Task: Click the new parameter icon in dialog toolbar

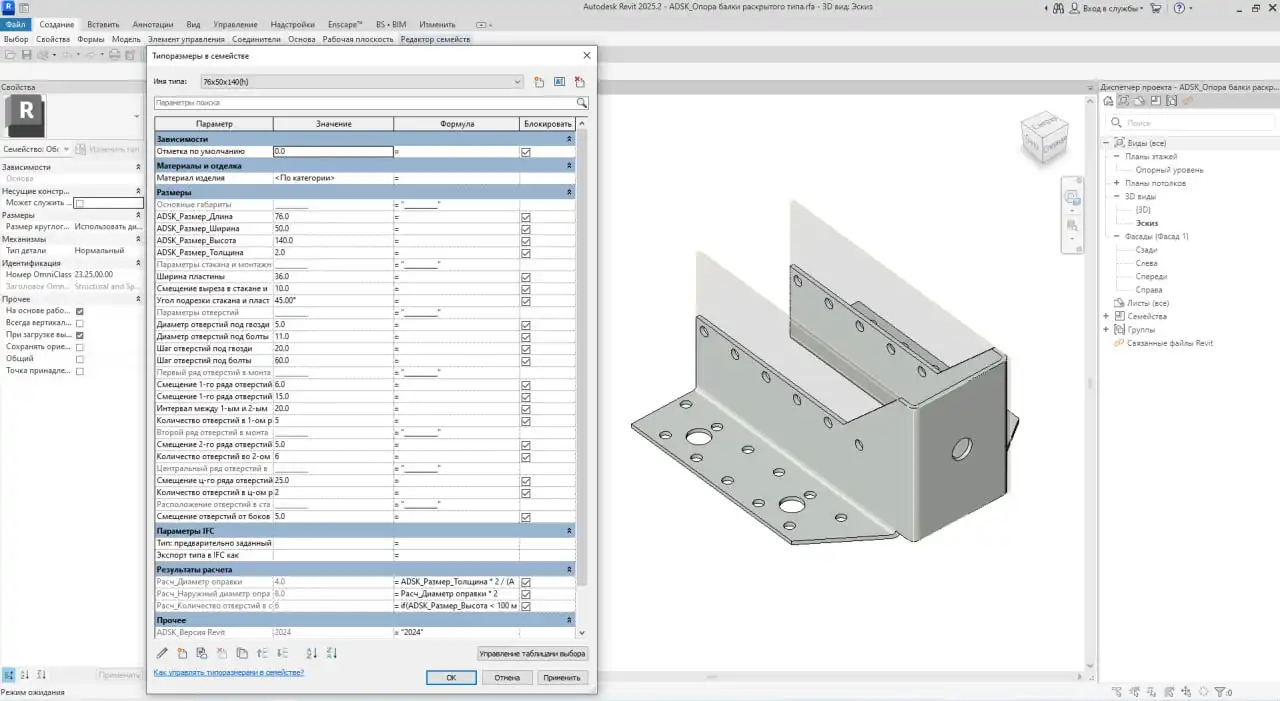Action: click(182, 653)
